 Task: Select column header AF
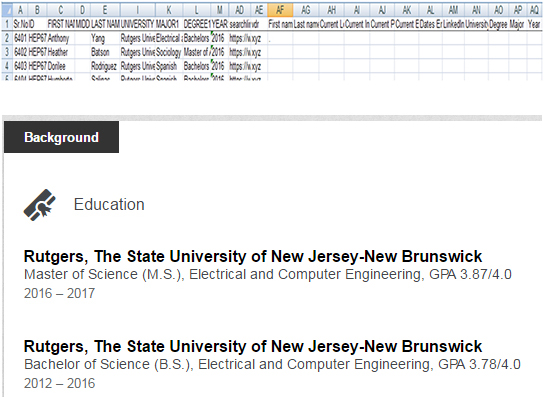click(x=280, y=10)
